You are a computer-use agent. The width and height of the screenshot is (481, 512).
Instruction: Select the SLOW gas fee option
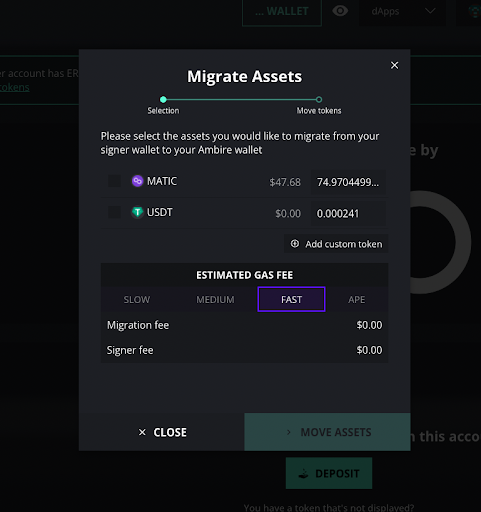(137, 299)
